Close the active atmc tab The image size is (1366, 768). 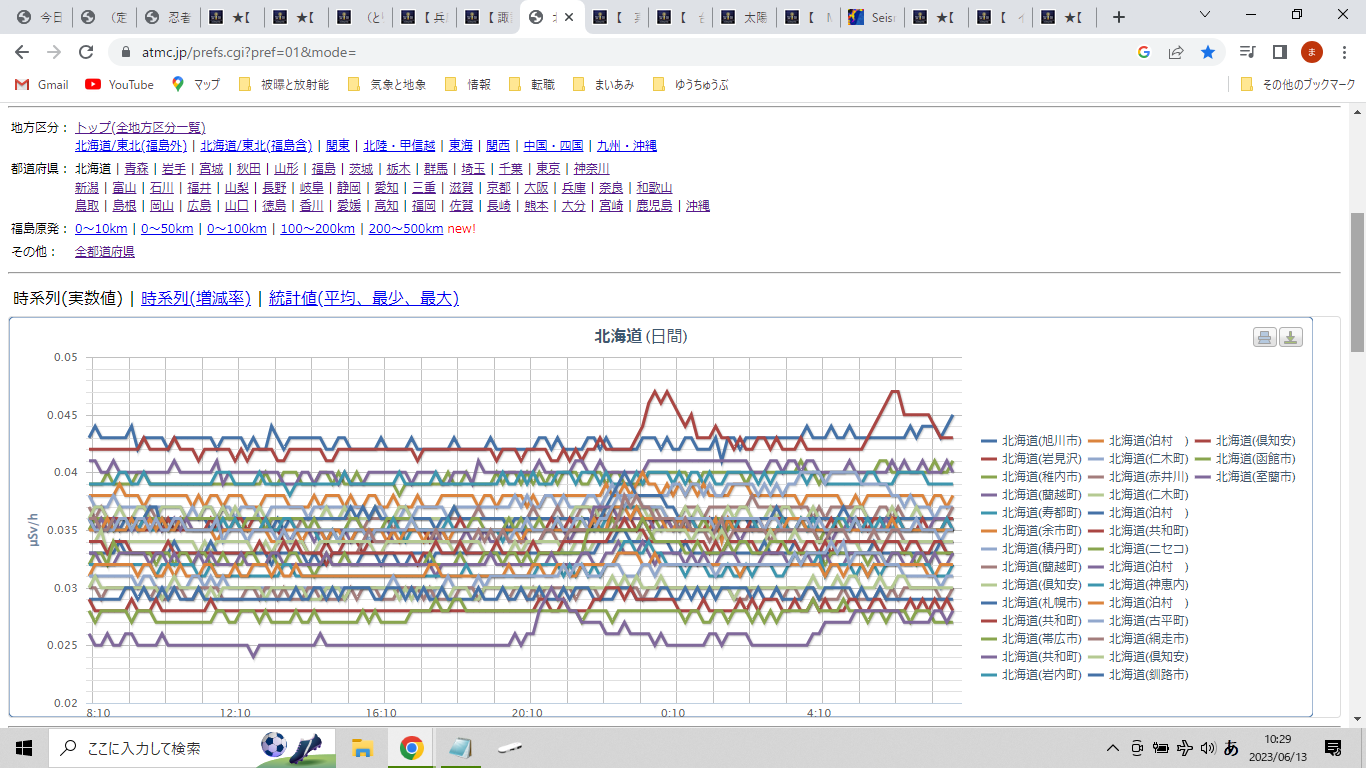pyautogui.click(x=570, y=17)
